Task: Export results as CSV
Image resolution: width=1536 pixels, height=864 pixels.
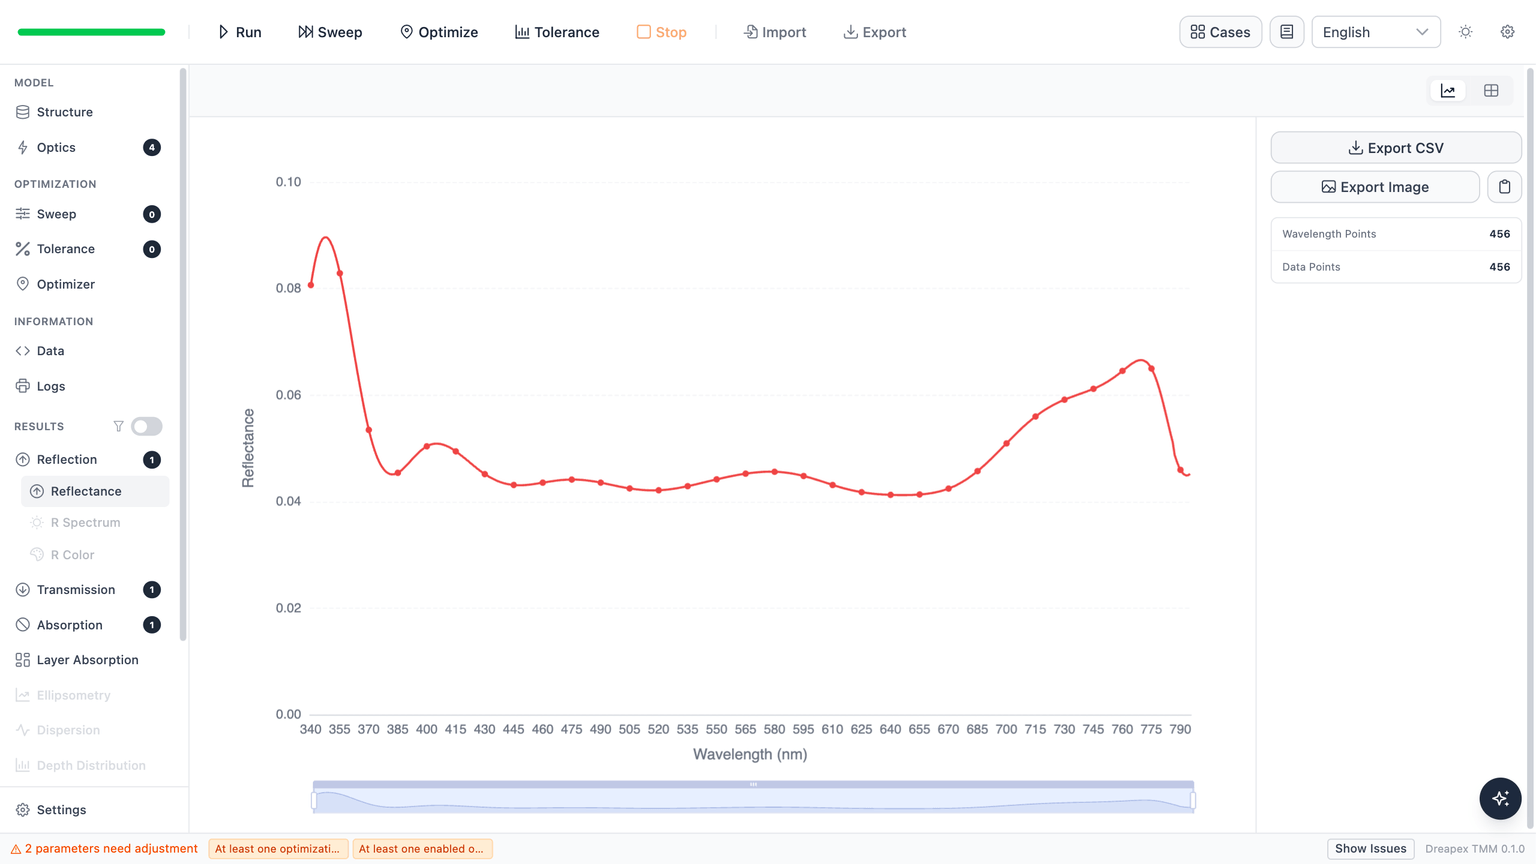Action: click(1396, 148)
